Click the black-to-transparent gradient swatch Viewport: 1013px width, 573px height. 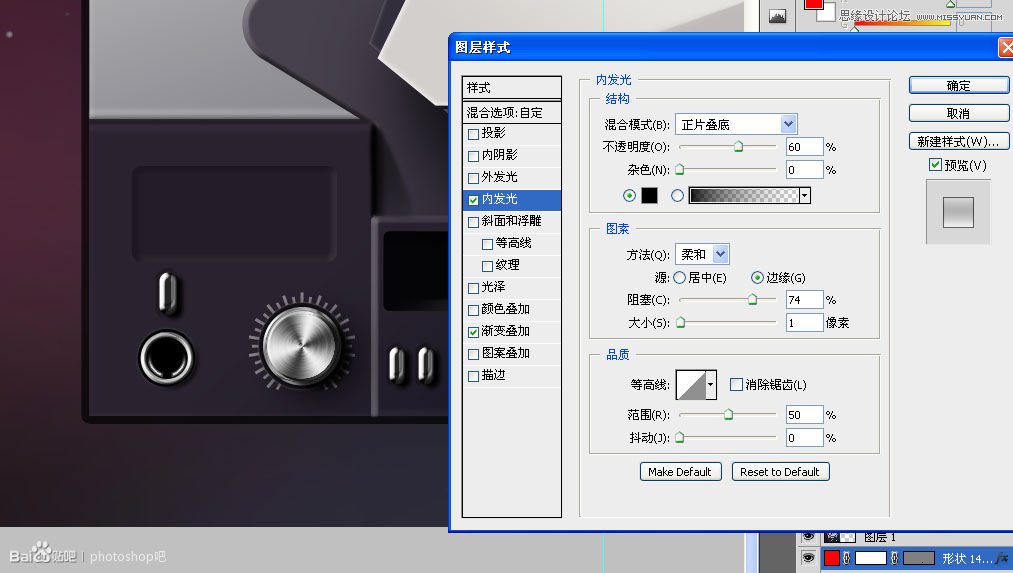(x=744, y=196)
